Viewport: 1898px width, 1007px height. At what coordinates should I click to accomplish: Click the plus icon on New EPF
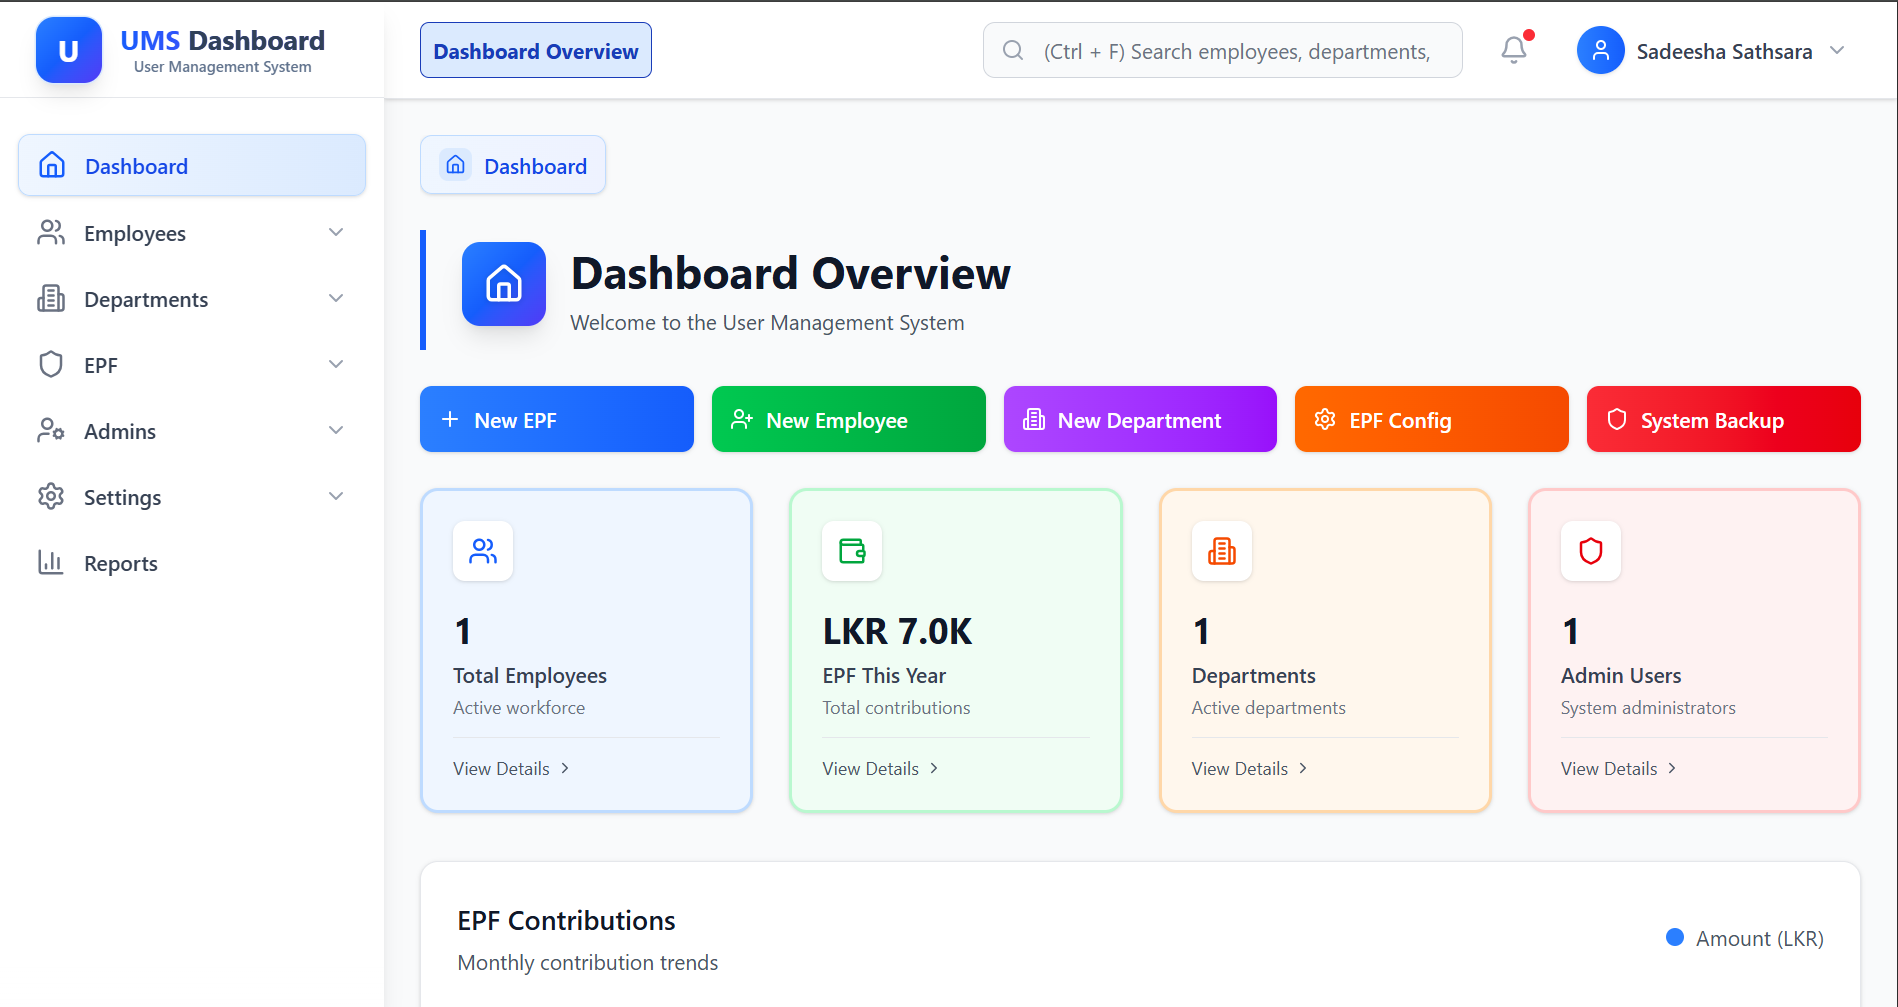(450, 419)
